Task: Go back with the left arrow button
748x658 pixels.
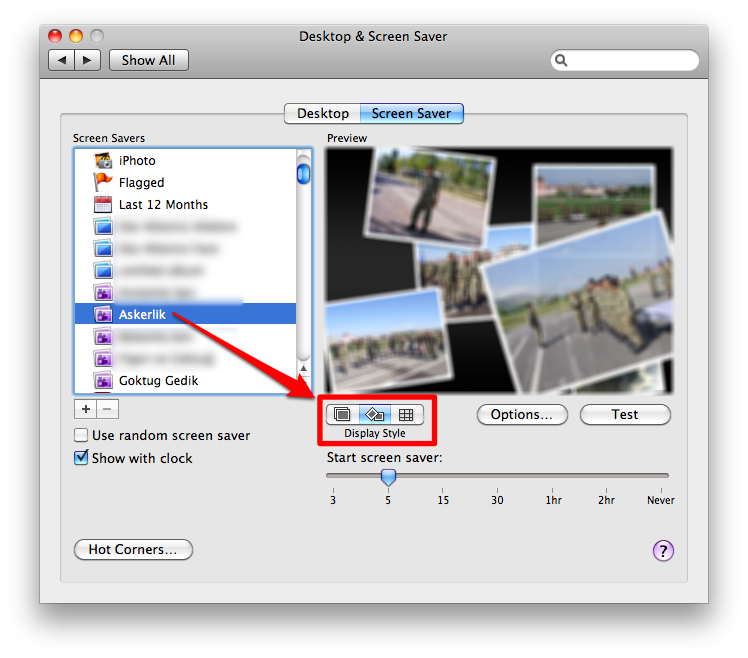Action: (62, 60)
